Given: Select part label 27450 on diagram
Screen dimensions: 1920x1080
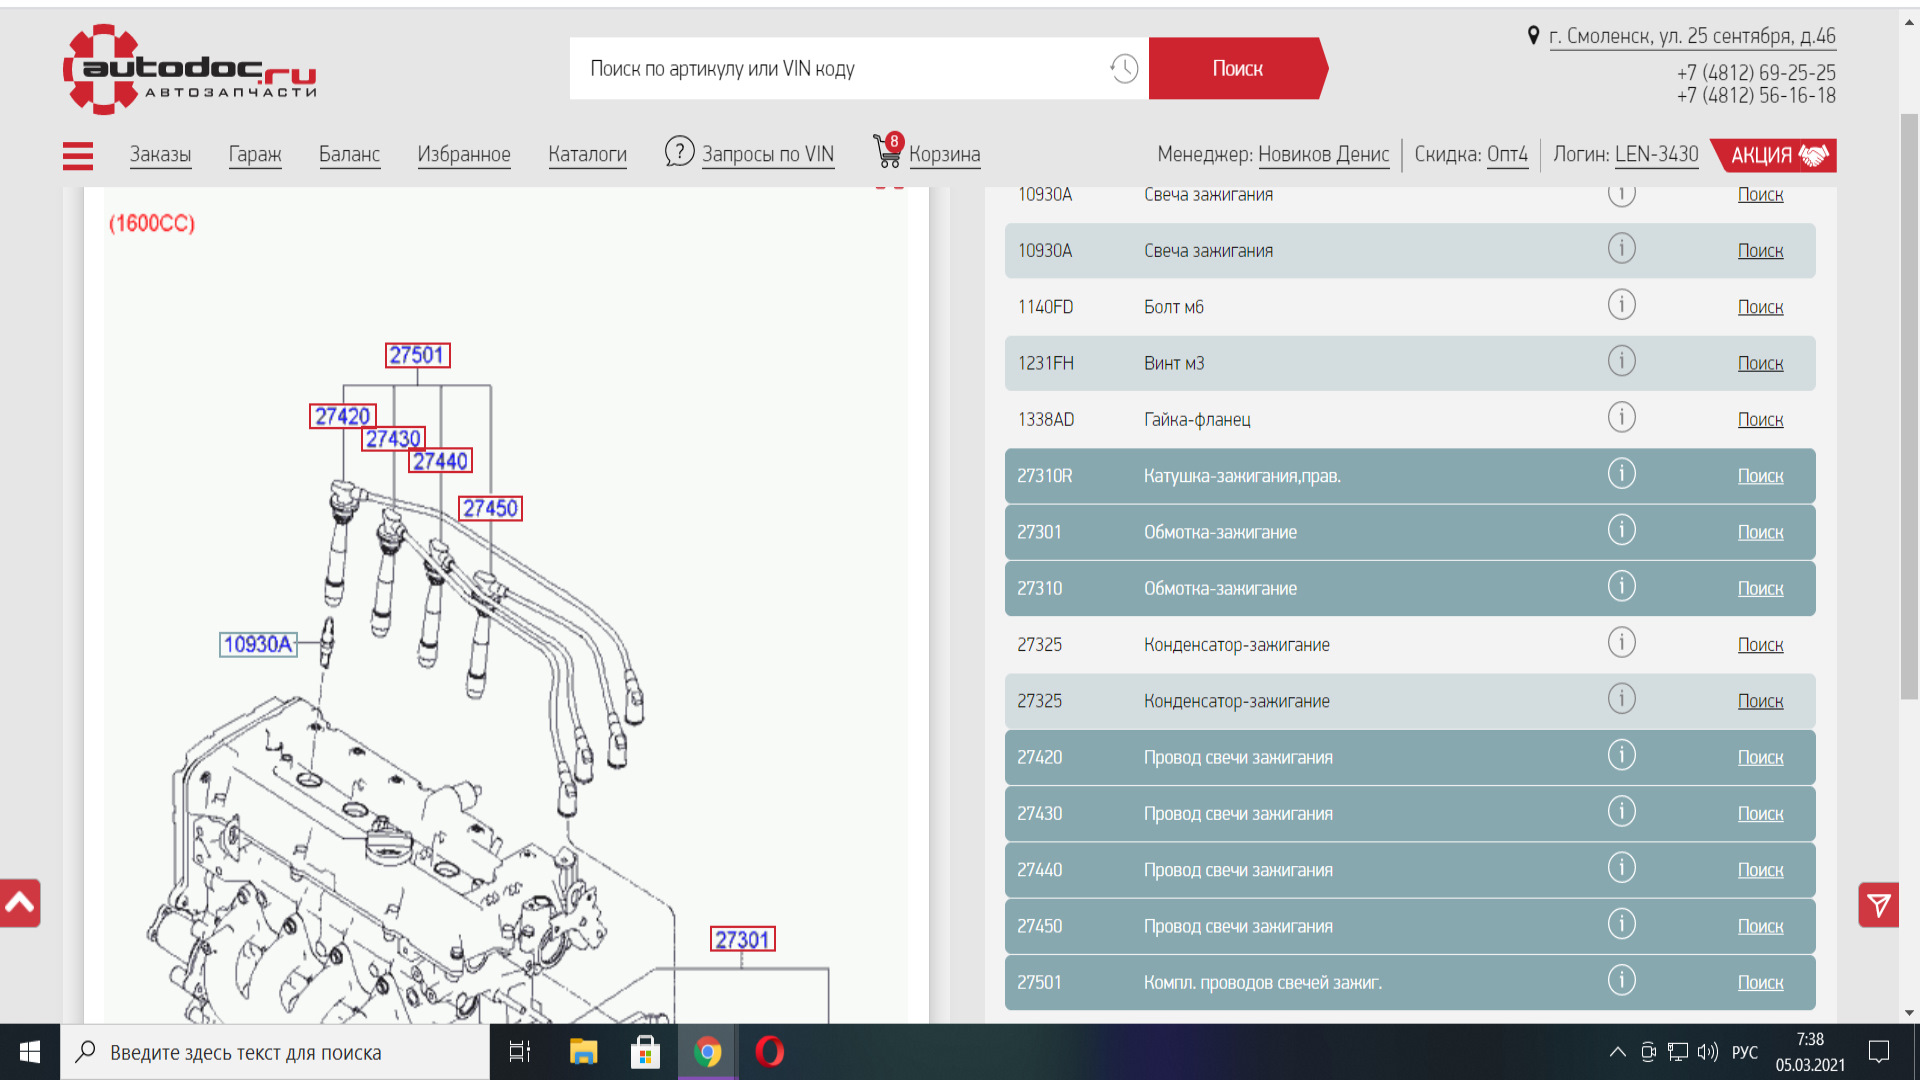Looking at the screenshot, I should pyautogui.click(x=490, y=508).
